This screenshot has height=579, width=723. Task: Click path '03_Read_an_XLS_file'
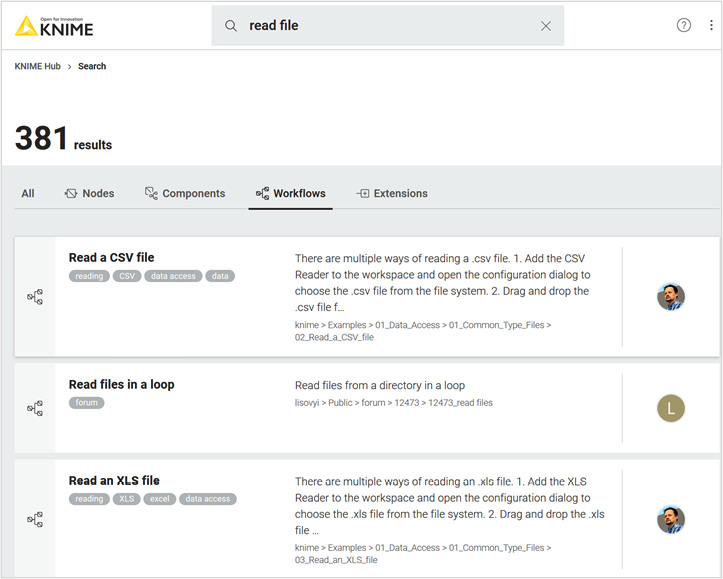pyautogui.click(x=336, y=560)
